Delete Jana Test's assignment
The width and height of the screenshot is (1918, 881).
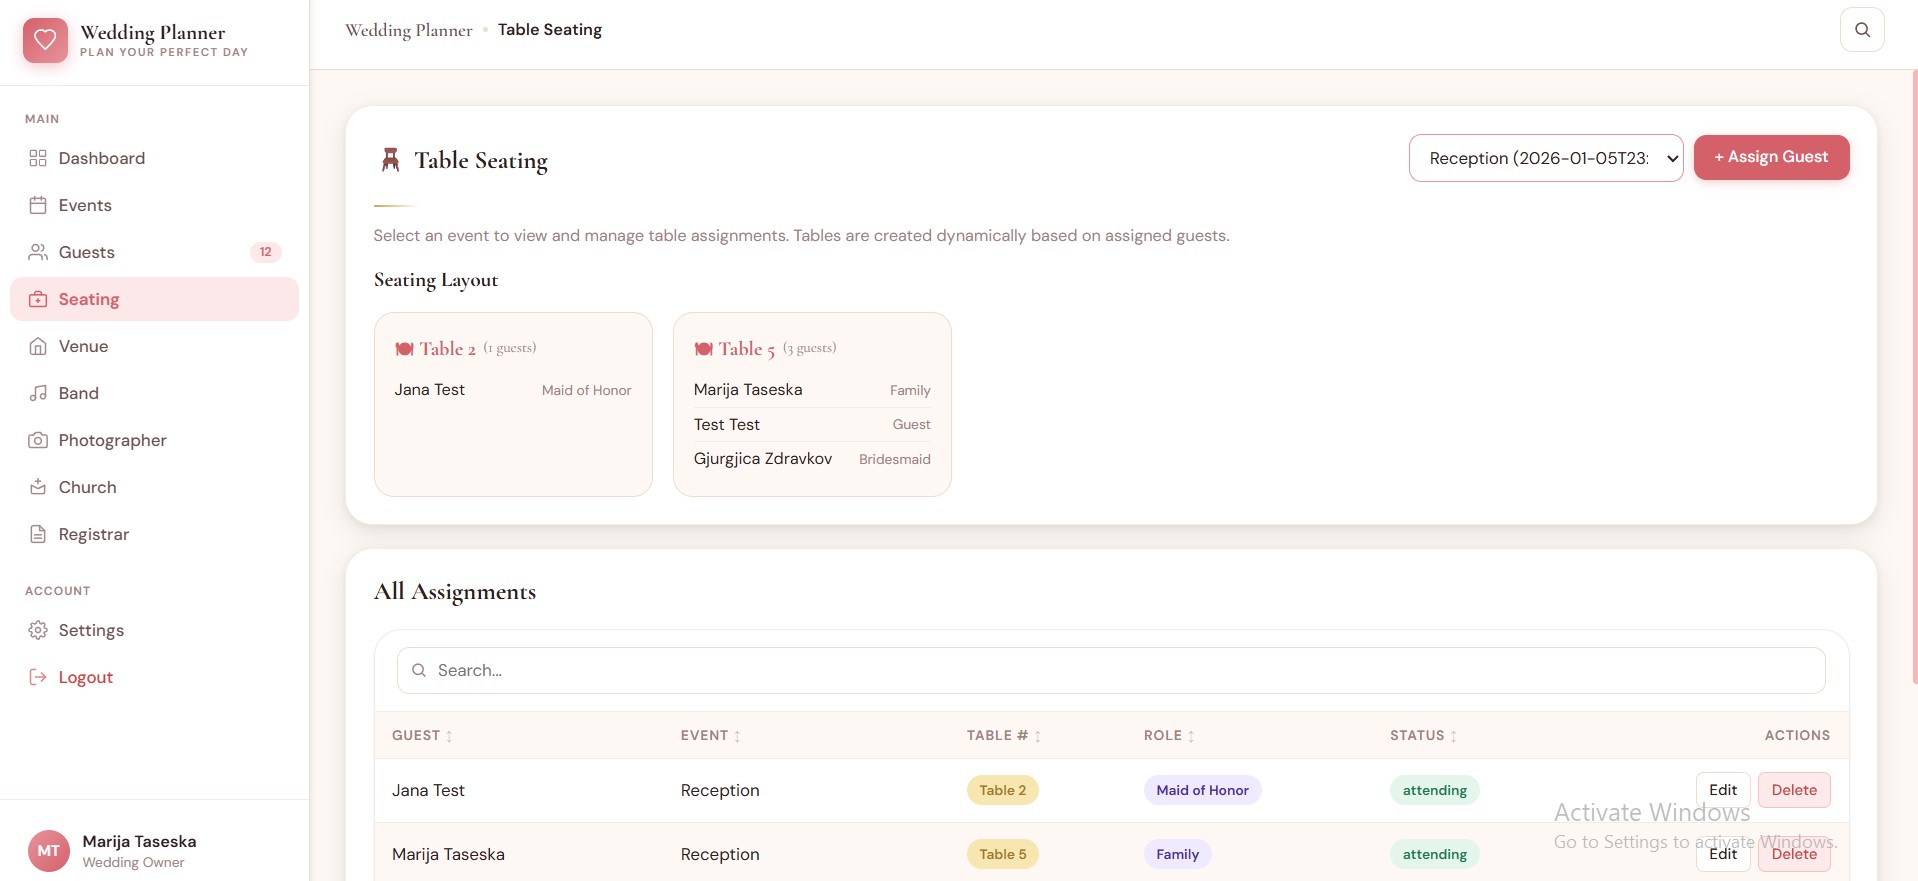(x=1793, y=790)
